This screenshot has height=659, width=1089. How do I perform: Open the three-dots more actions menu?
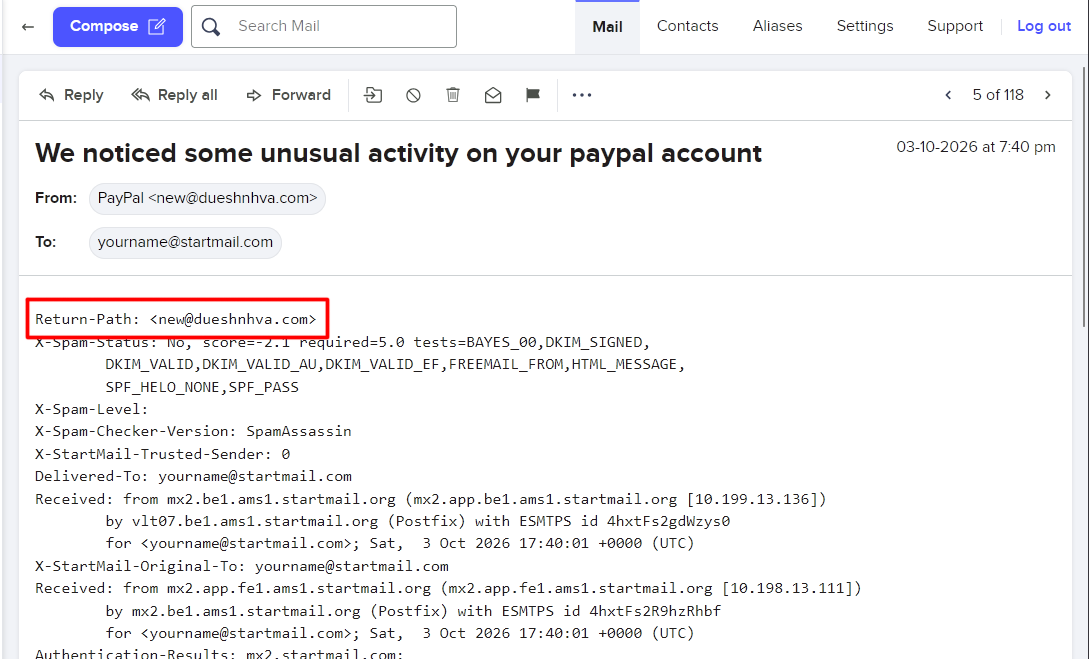click(582, 95)
